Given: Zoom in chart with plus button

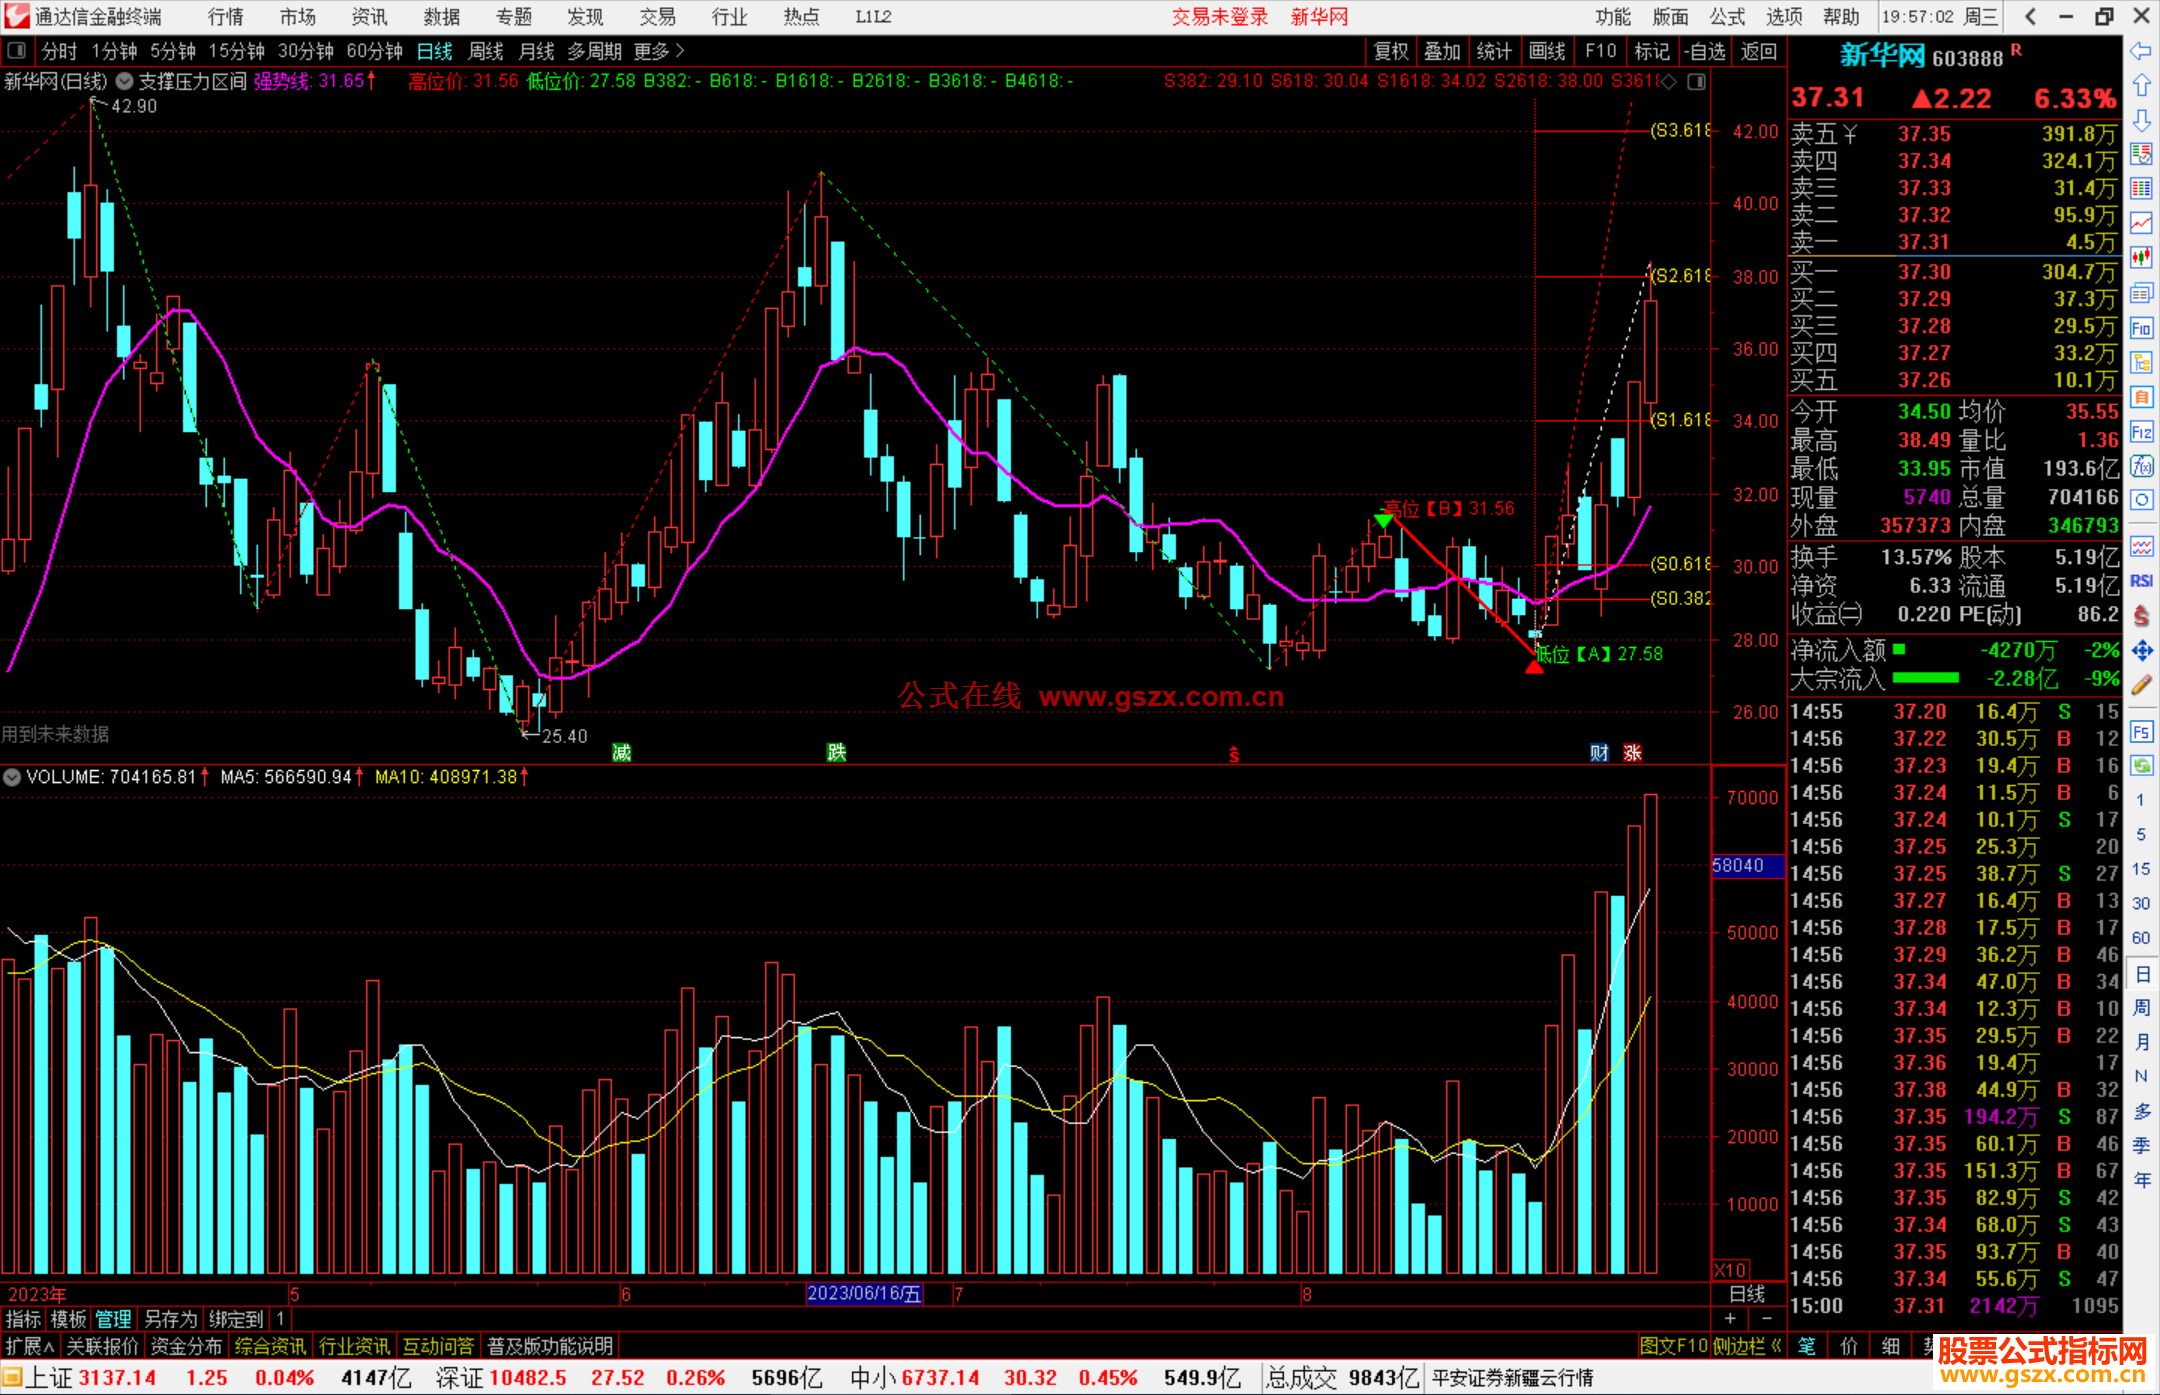Looking at the screenshot, I should (x=1731, y=1318).
